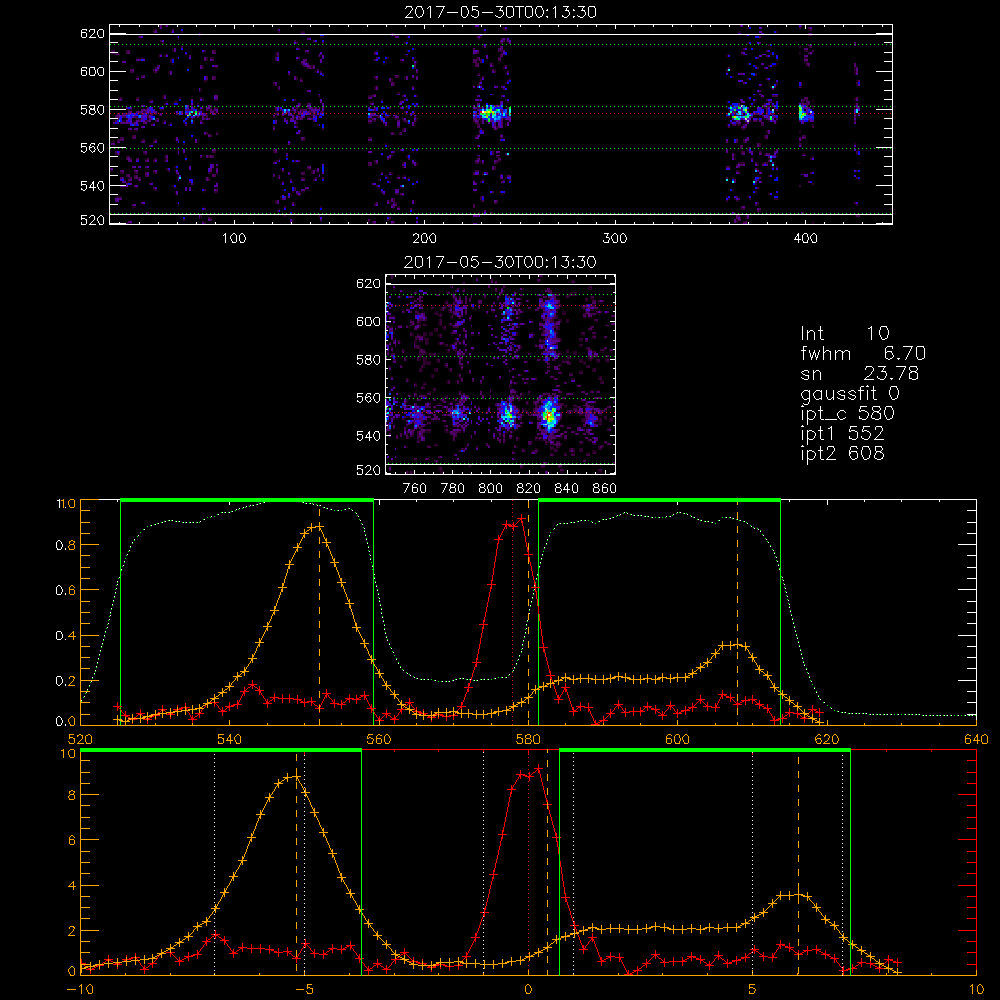Viewport: 1000px width, 1000px height.
Task: Click tick label 800 on middle image axis
Action: [490, 489]
